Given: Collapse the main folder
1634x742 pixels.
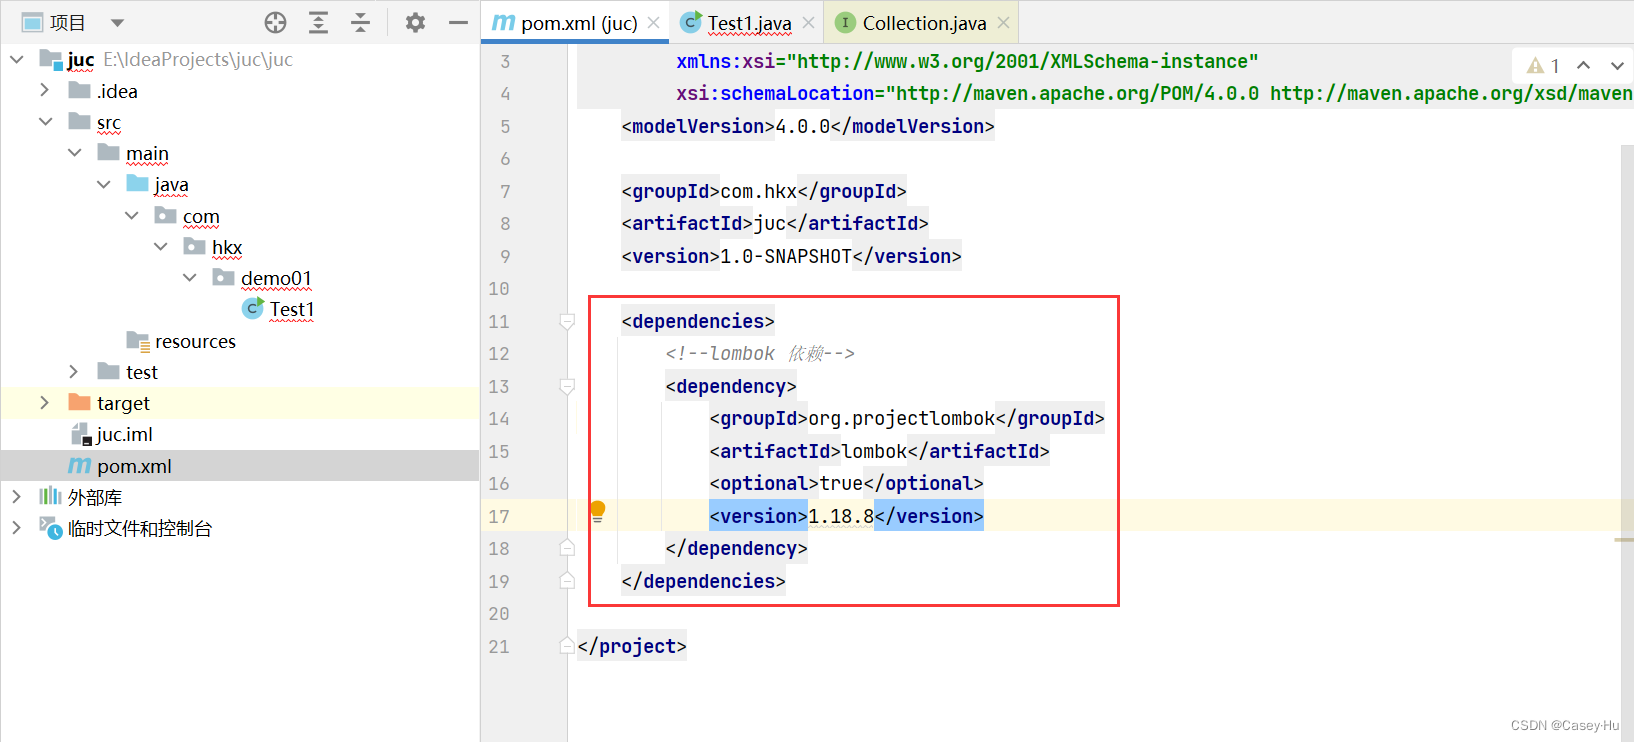Looking at the screenshot, I should (x=74, y=153).
